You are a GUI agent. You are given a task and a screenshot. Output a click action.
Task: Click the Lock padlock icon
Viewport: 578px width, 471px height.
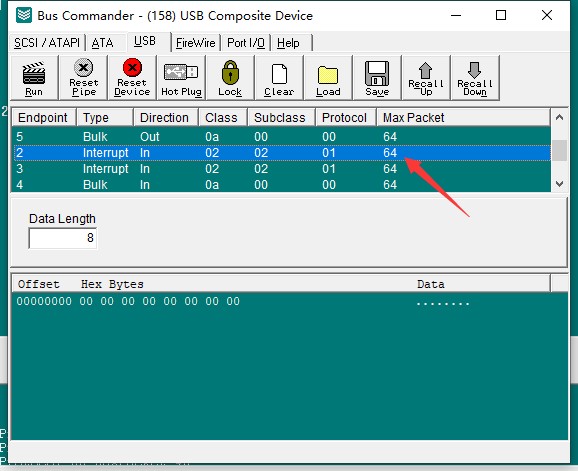click(230, 73)
